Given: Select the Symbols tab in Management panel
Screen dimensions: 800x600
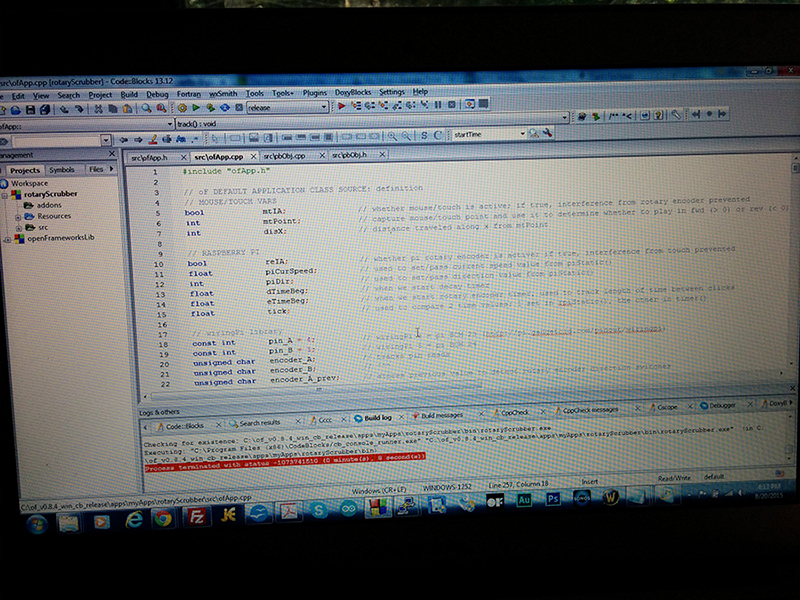Looking at the screenshot, I should coord(61,170).
